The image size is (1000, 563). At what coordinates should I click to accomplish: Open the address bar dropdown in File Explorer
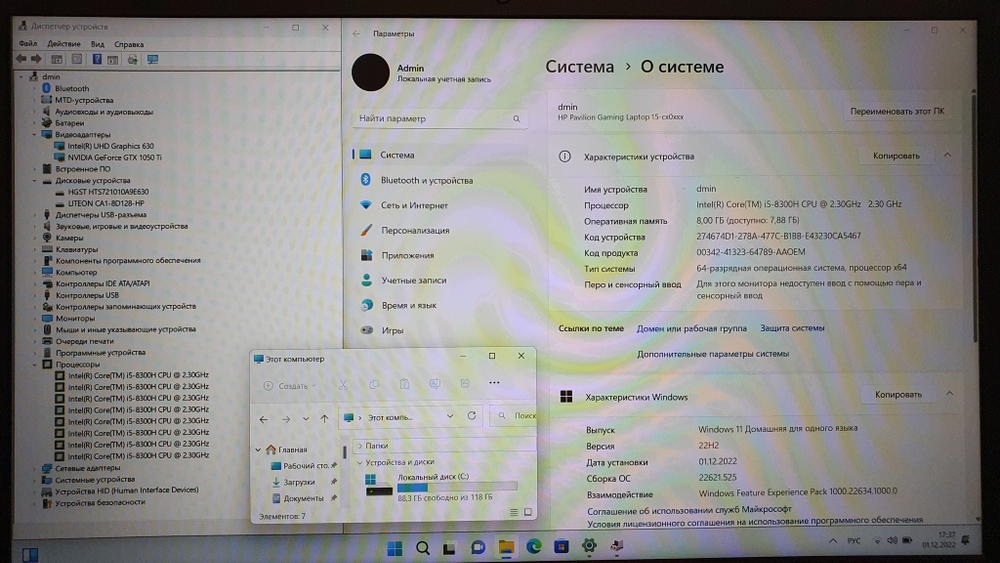(450, 416)
